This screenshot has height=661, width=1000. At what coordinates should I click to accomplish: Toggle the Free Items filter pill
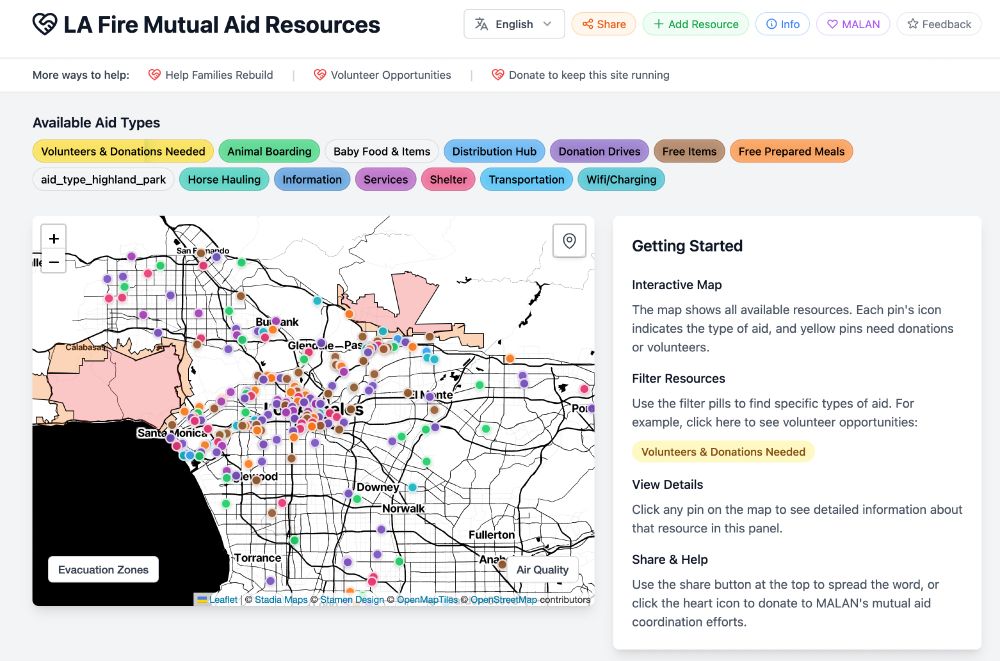point(689,151)
